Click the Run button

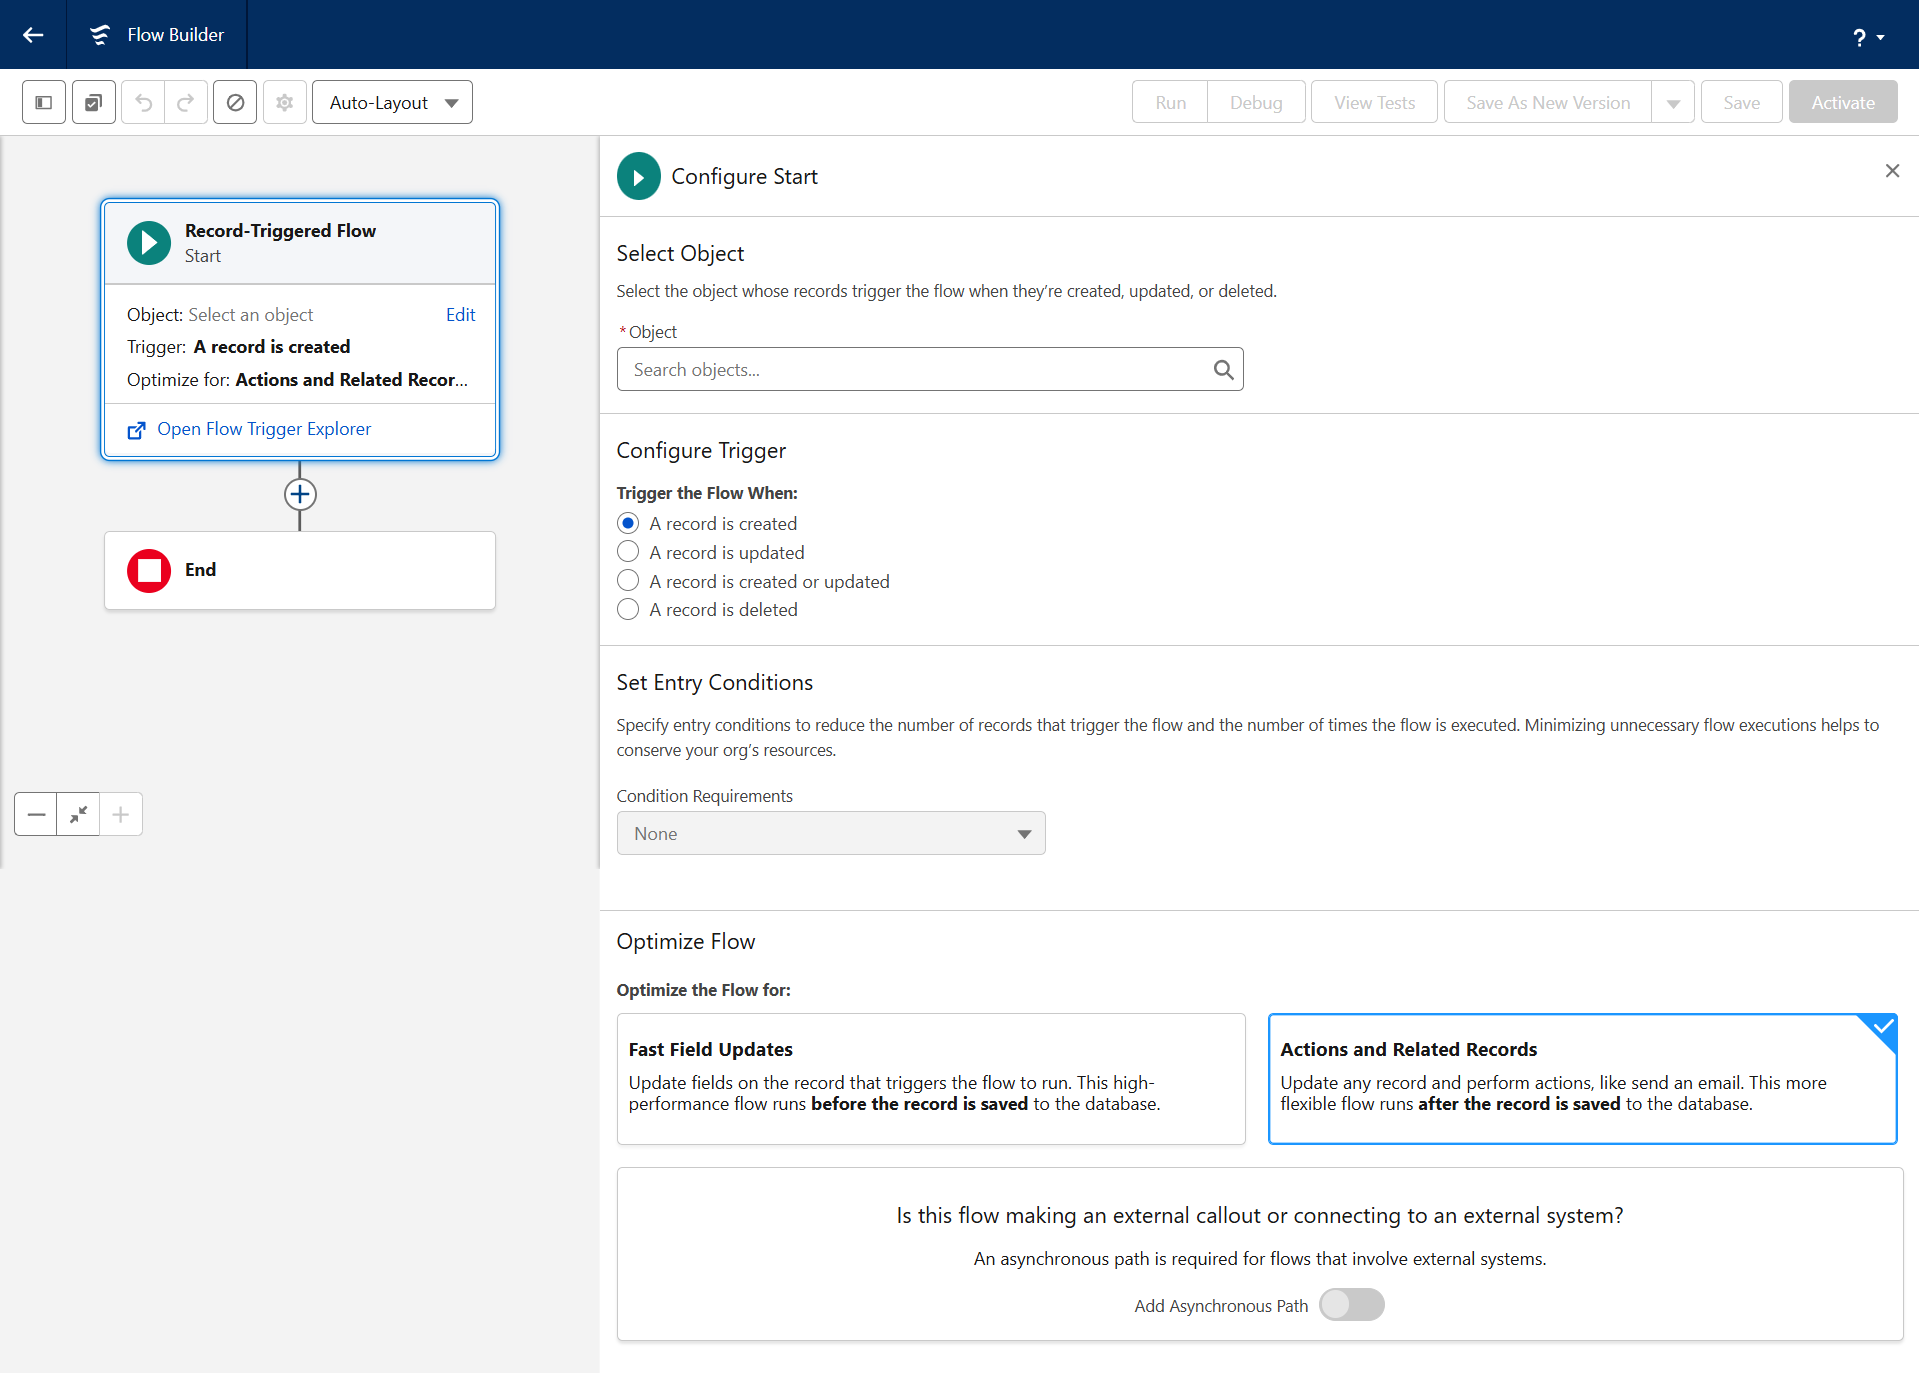coord(1170,102)
